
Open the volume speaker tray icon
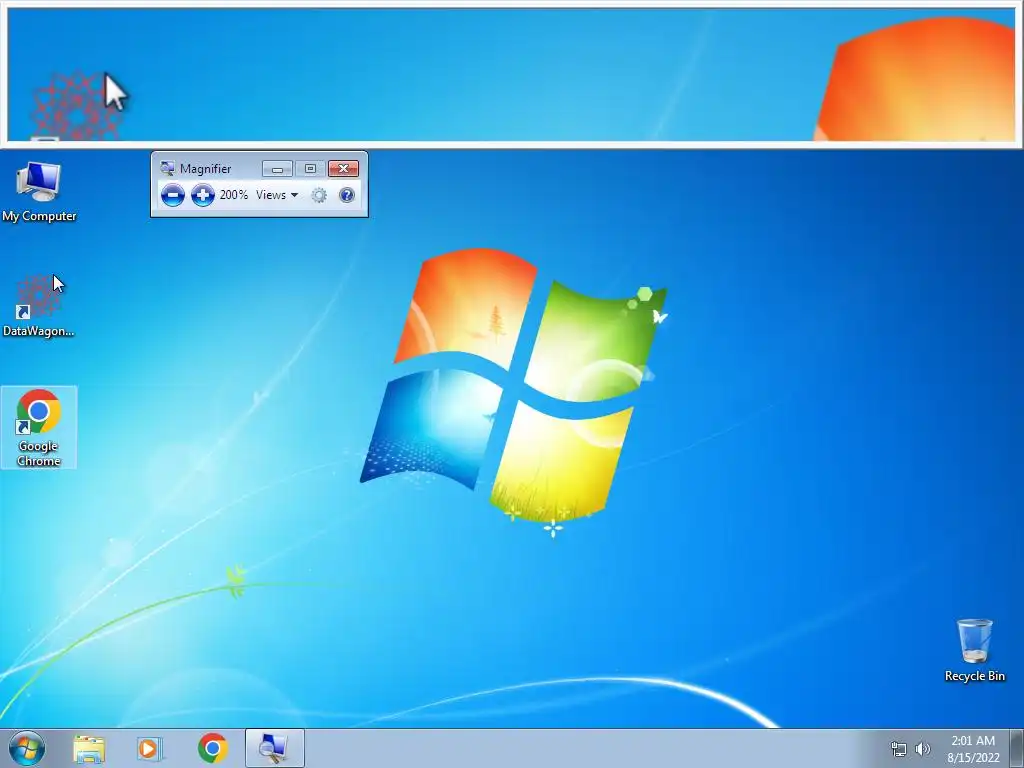pos(922,749)
